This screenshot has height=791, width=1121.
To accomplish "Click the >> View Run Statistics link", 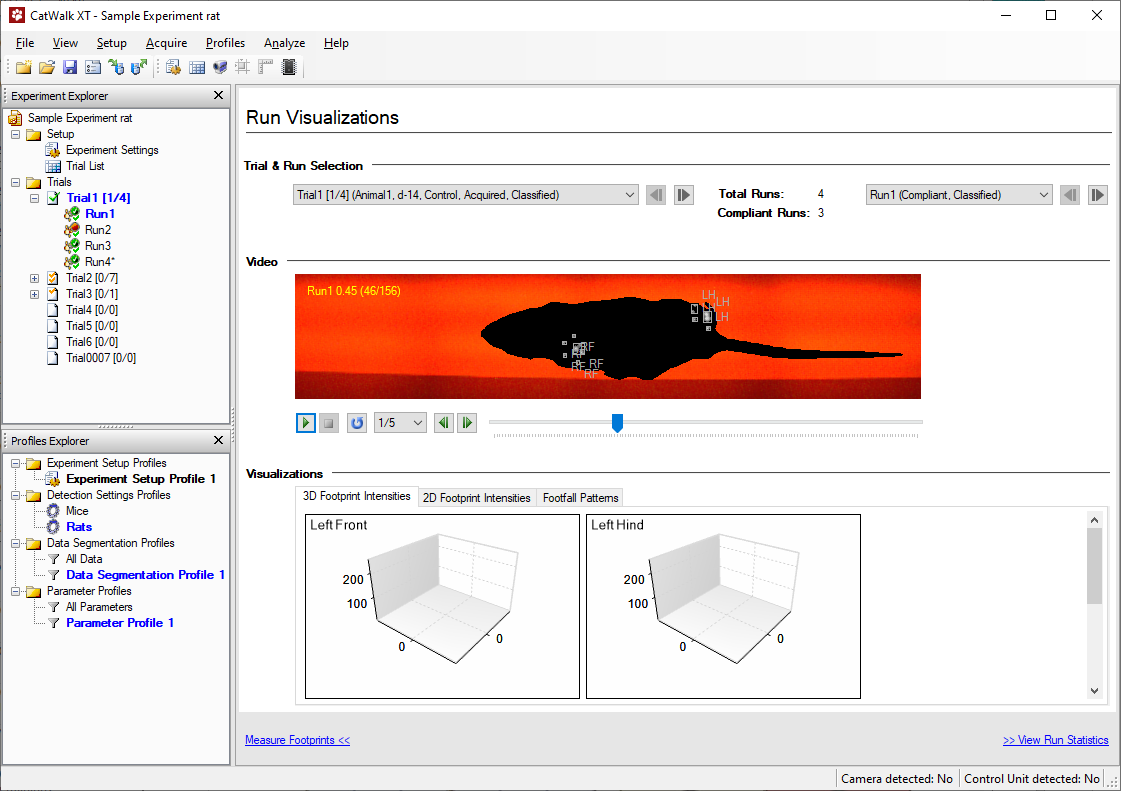I will 1055,740.
